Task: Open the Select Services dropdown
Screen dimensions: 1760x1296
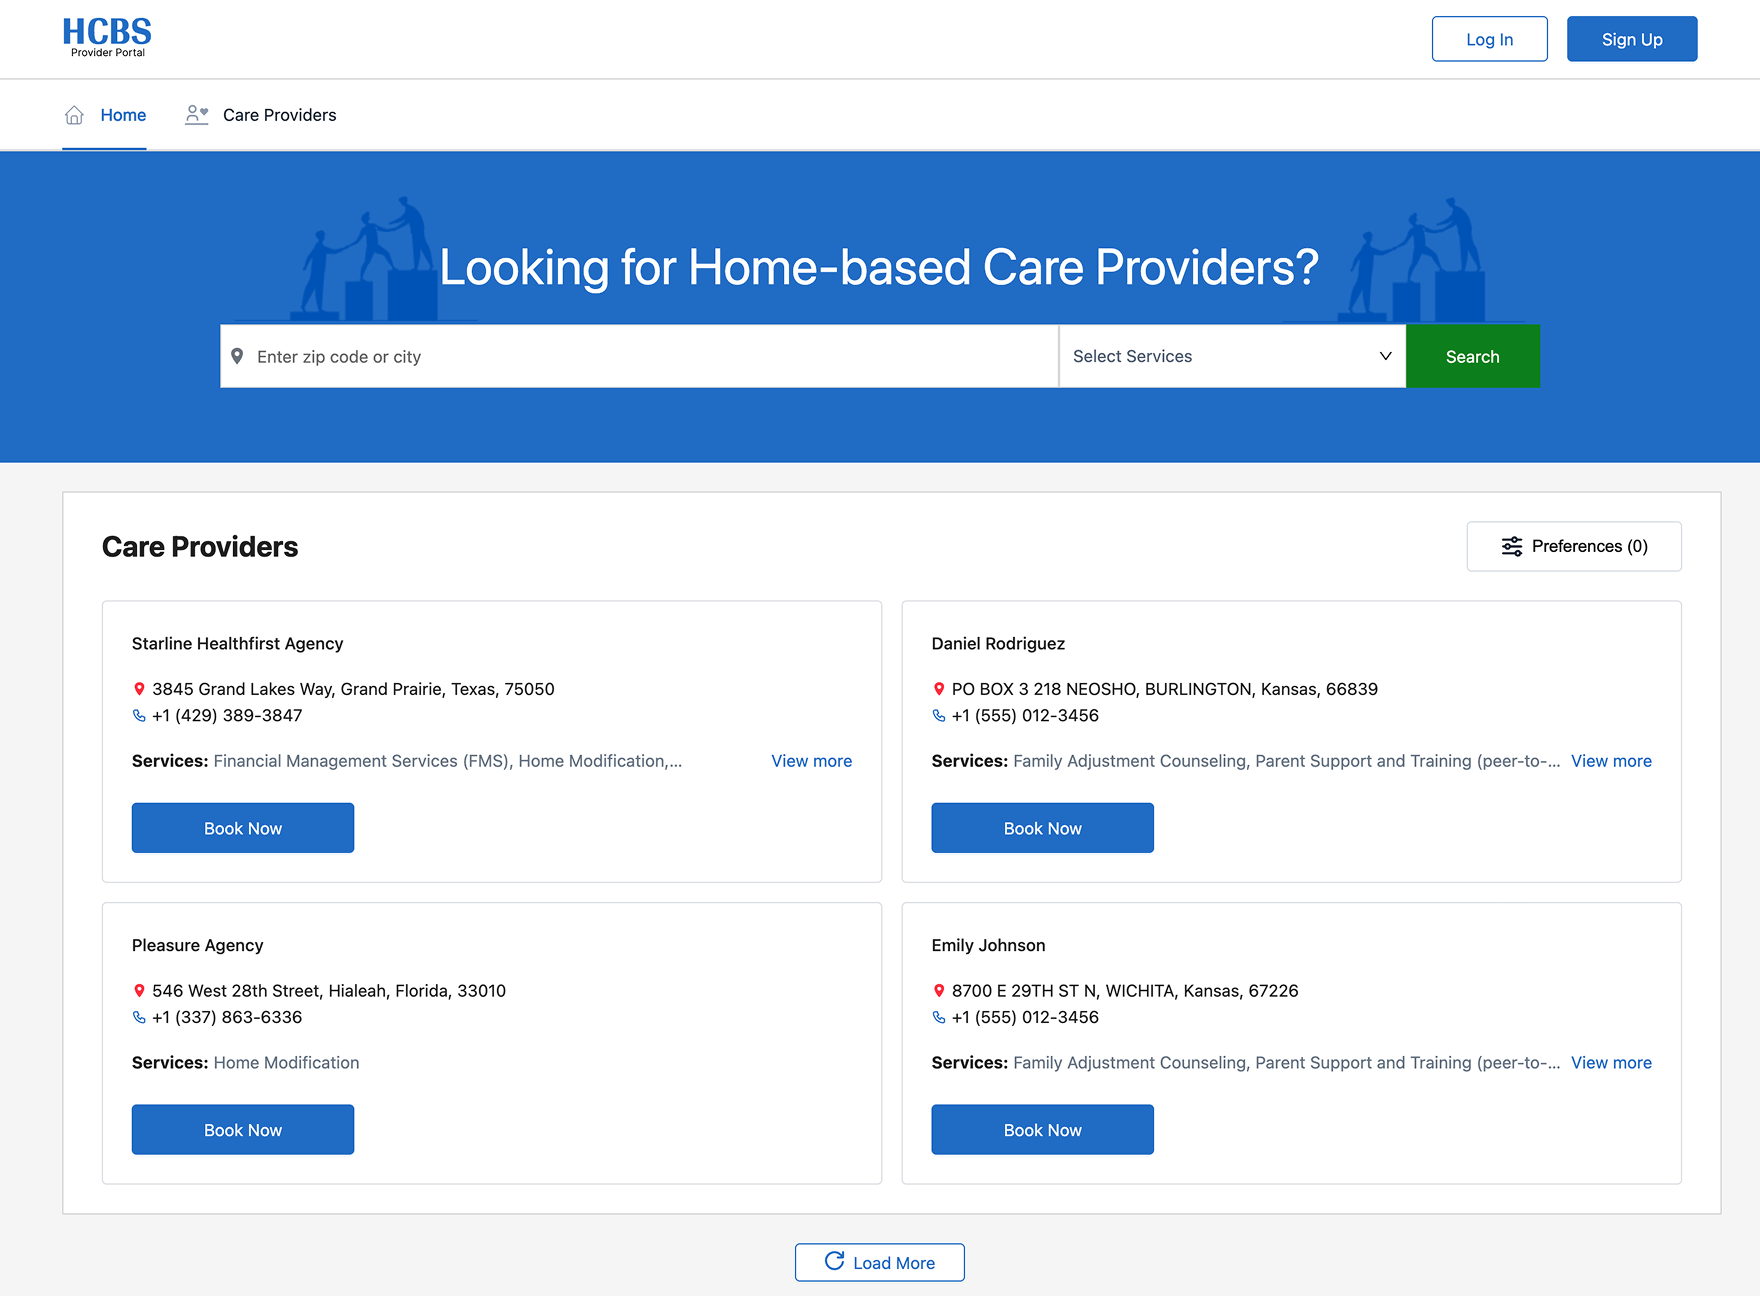Action: click(1231, 356)
